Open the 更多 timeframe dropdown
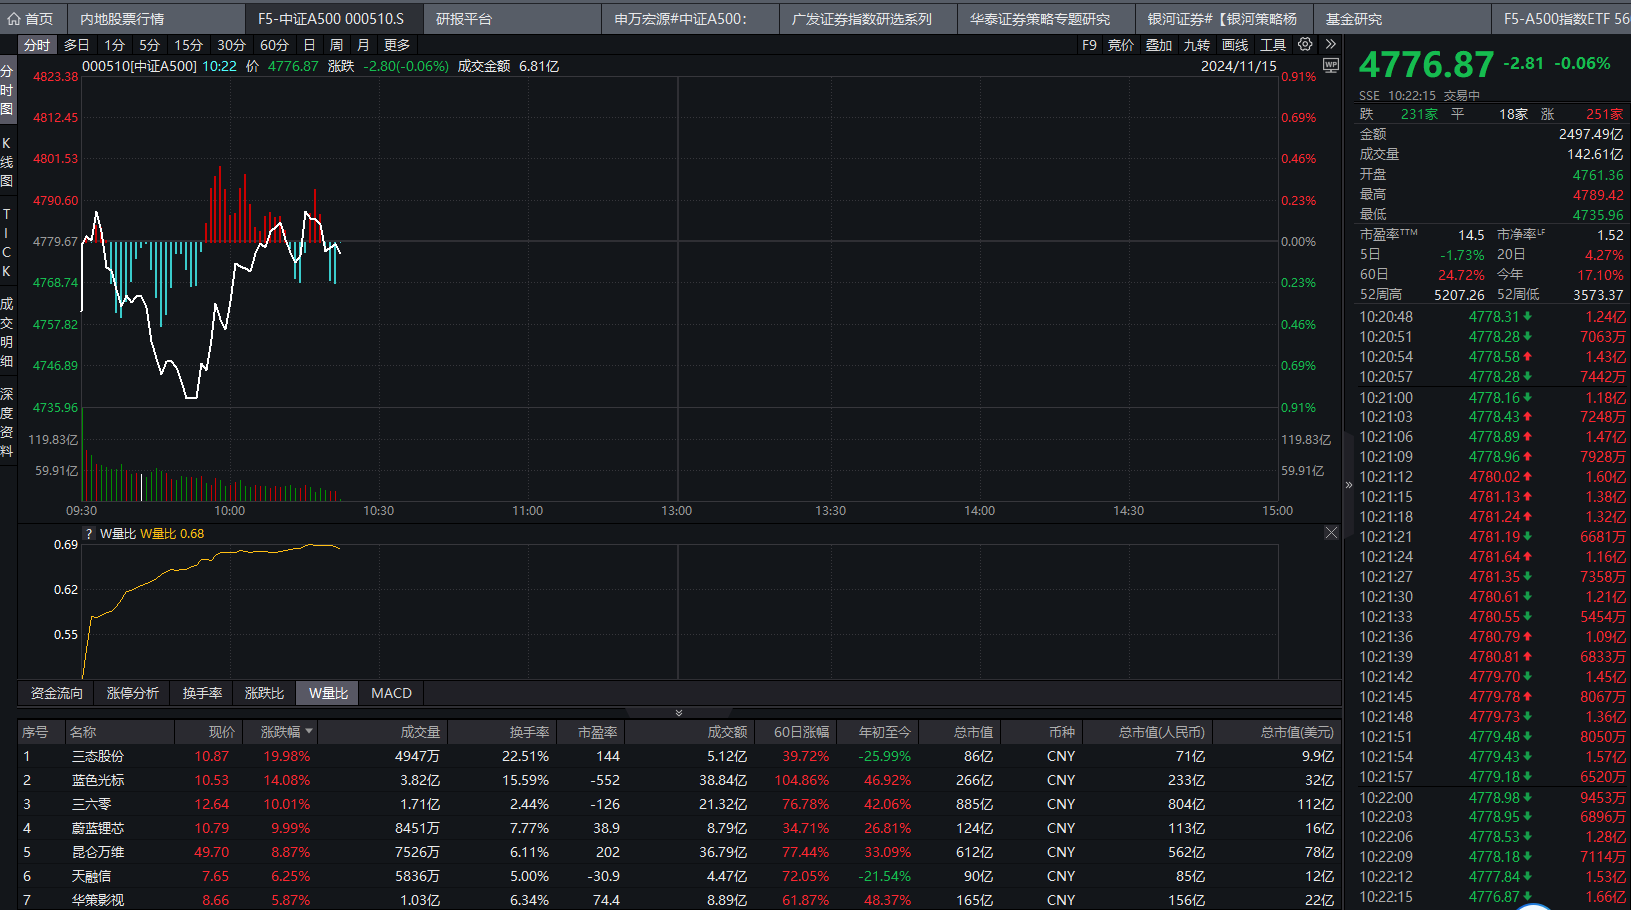Viewport: 1631px width, 910px height. 396,44
